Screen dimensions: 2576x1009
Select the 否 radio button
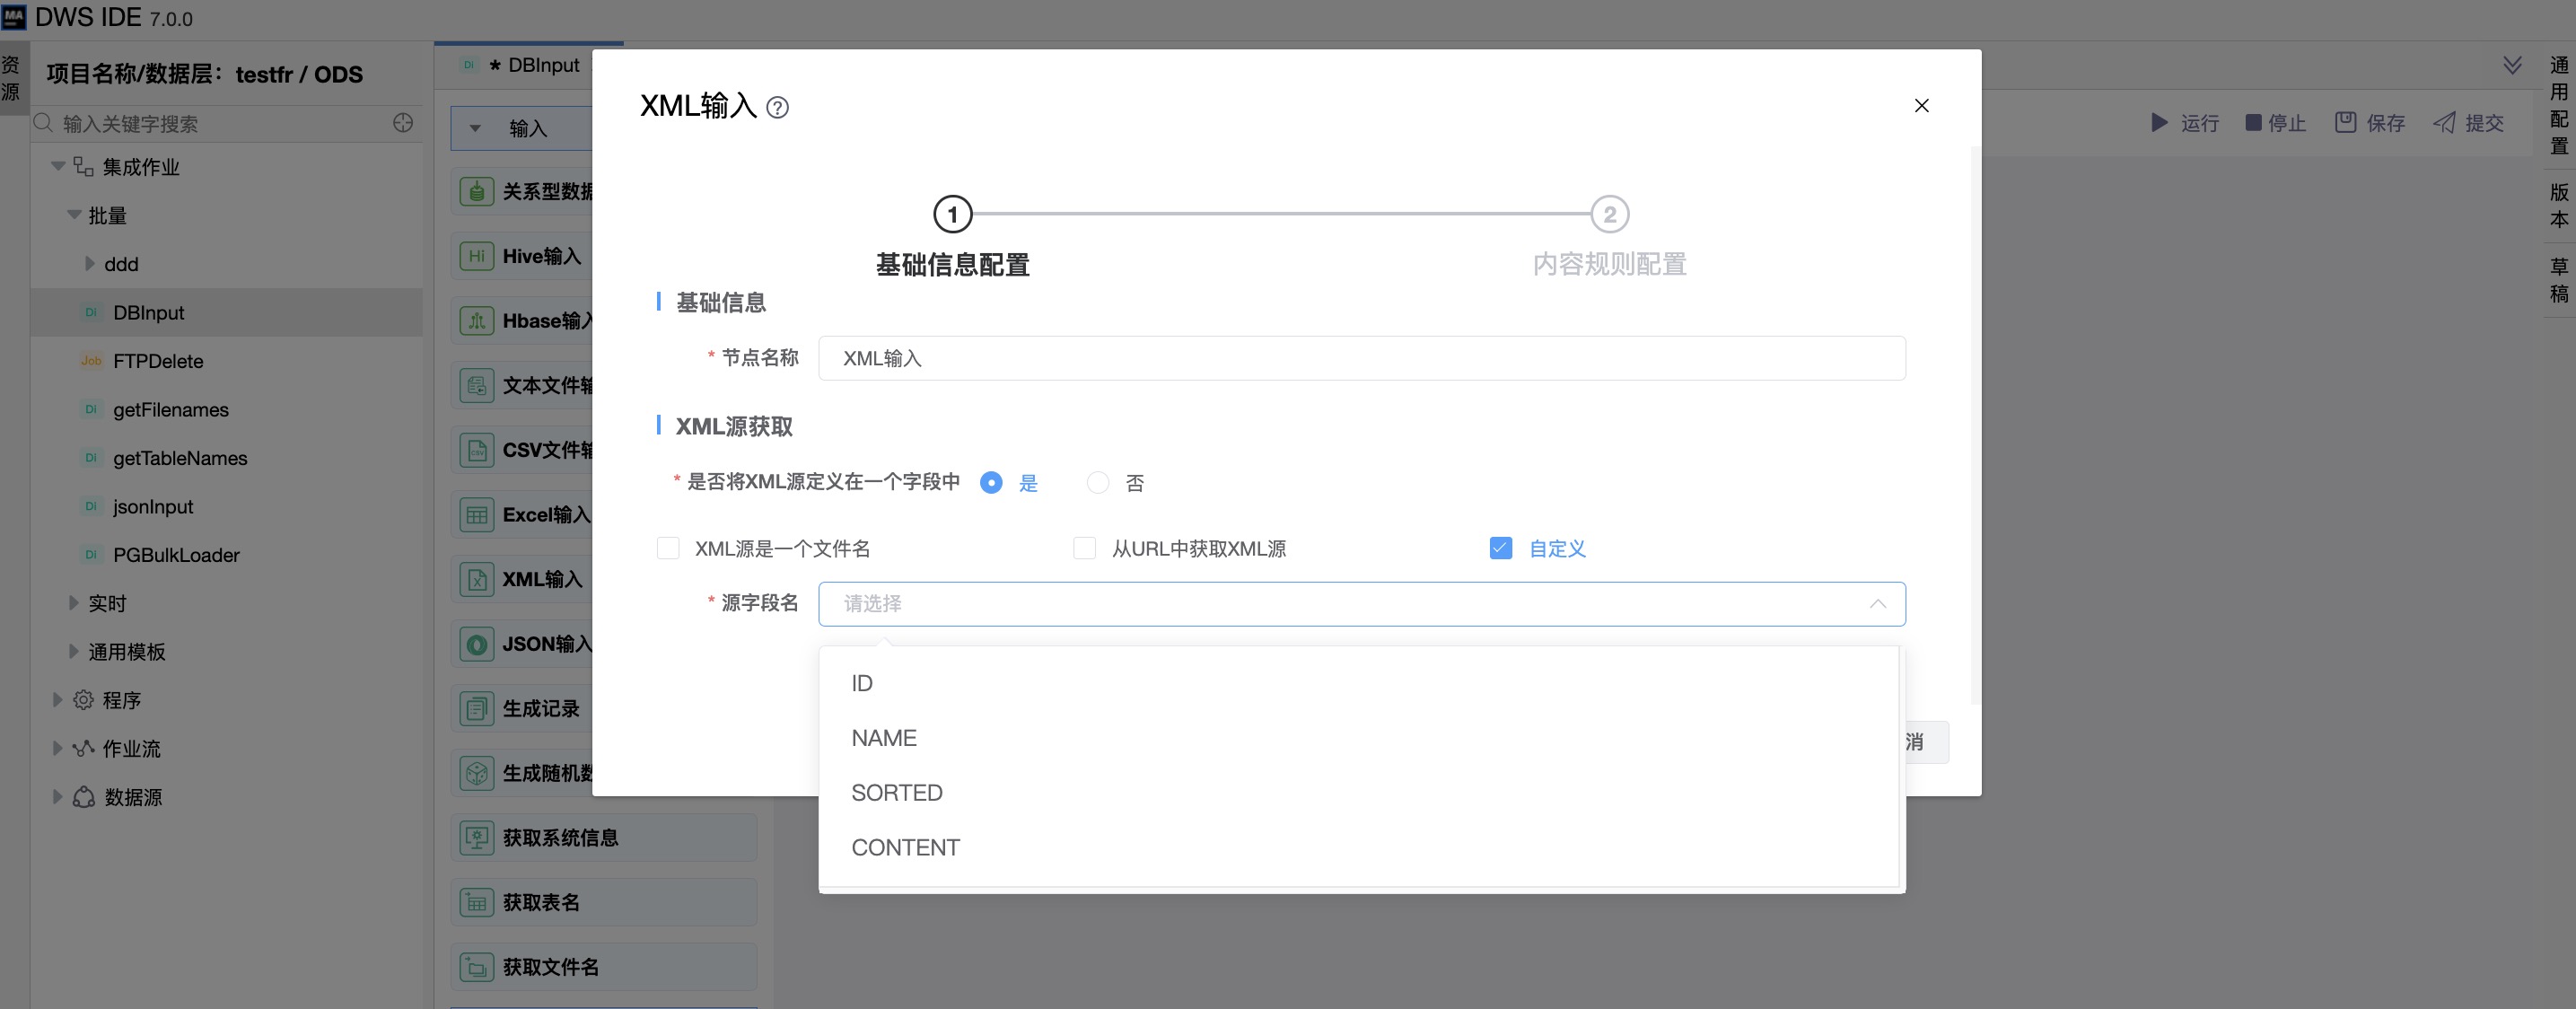[1097, 483]
